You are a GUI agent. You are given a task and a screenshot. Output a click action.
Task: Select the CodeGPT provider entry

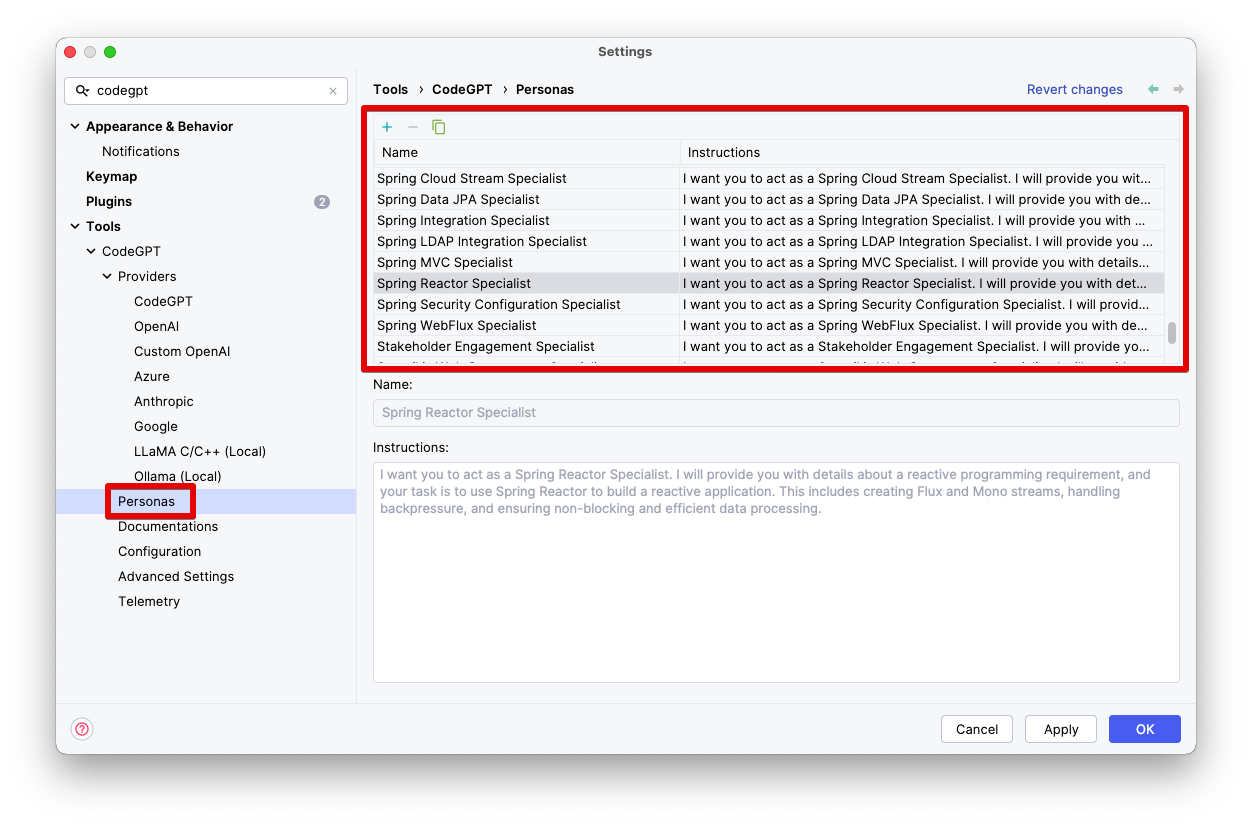tap(163, 302)
